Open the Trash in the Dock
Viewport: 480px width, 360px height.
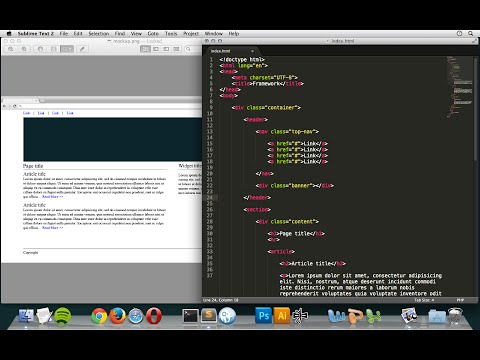[x=455, y=316]
